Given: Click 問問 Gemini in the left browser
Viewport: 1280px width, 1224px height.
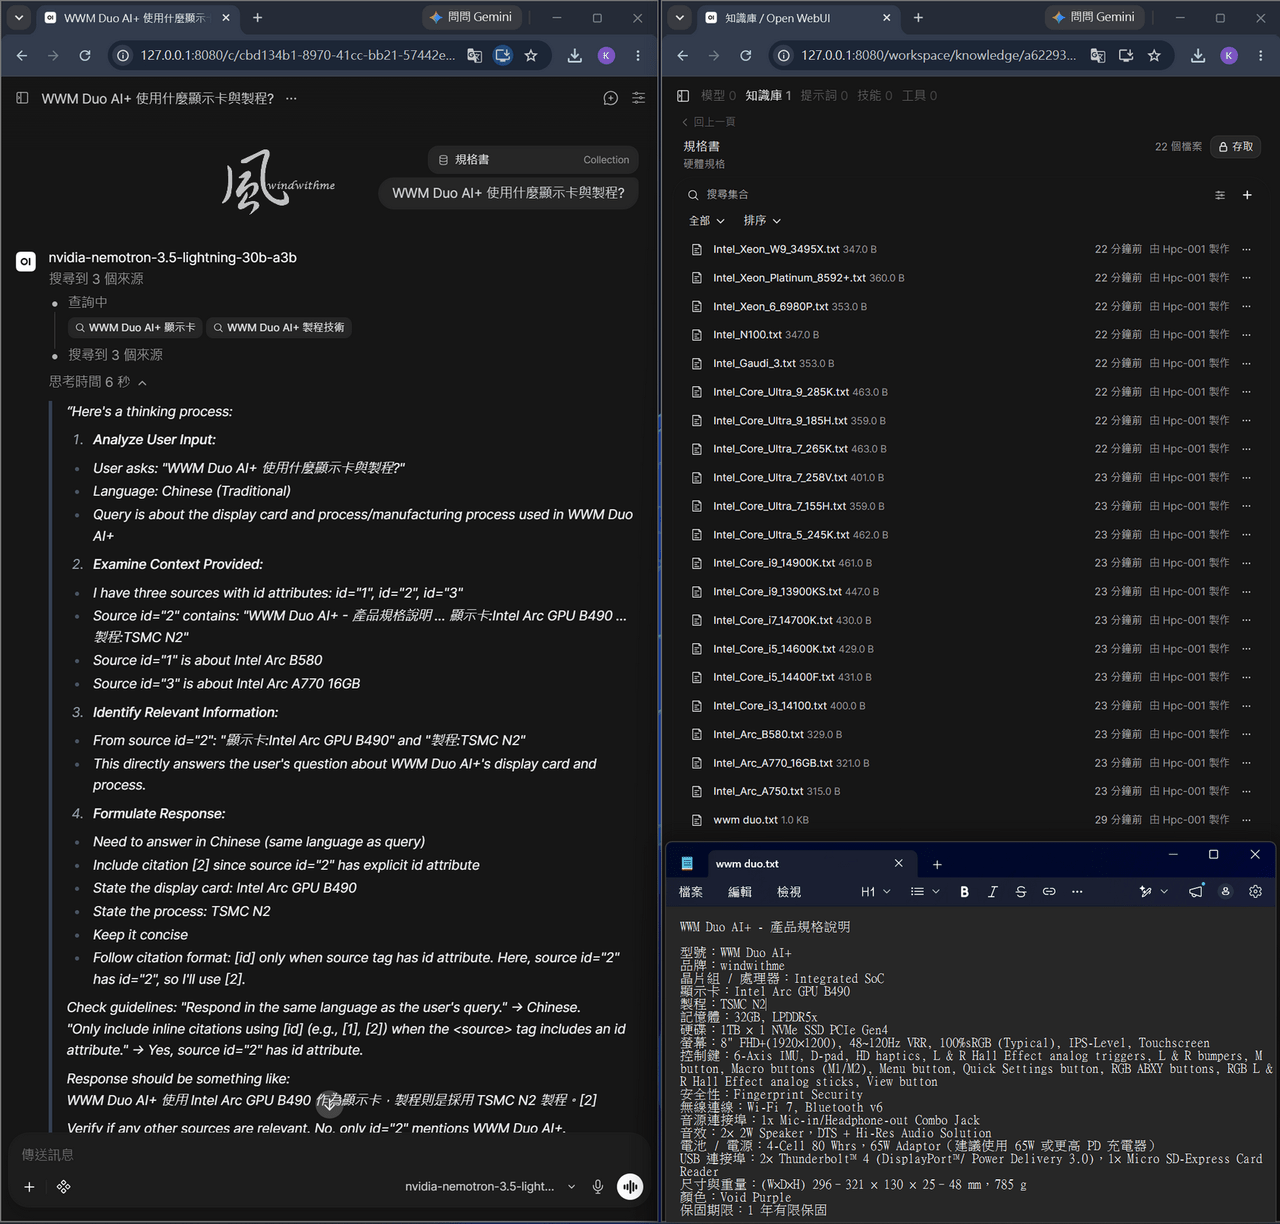Looking at the screenshot, I should 470,17.
